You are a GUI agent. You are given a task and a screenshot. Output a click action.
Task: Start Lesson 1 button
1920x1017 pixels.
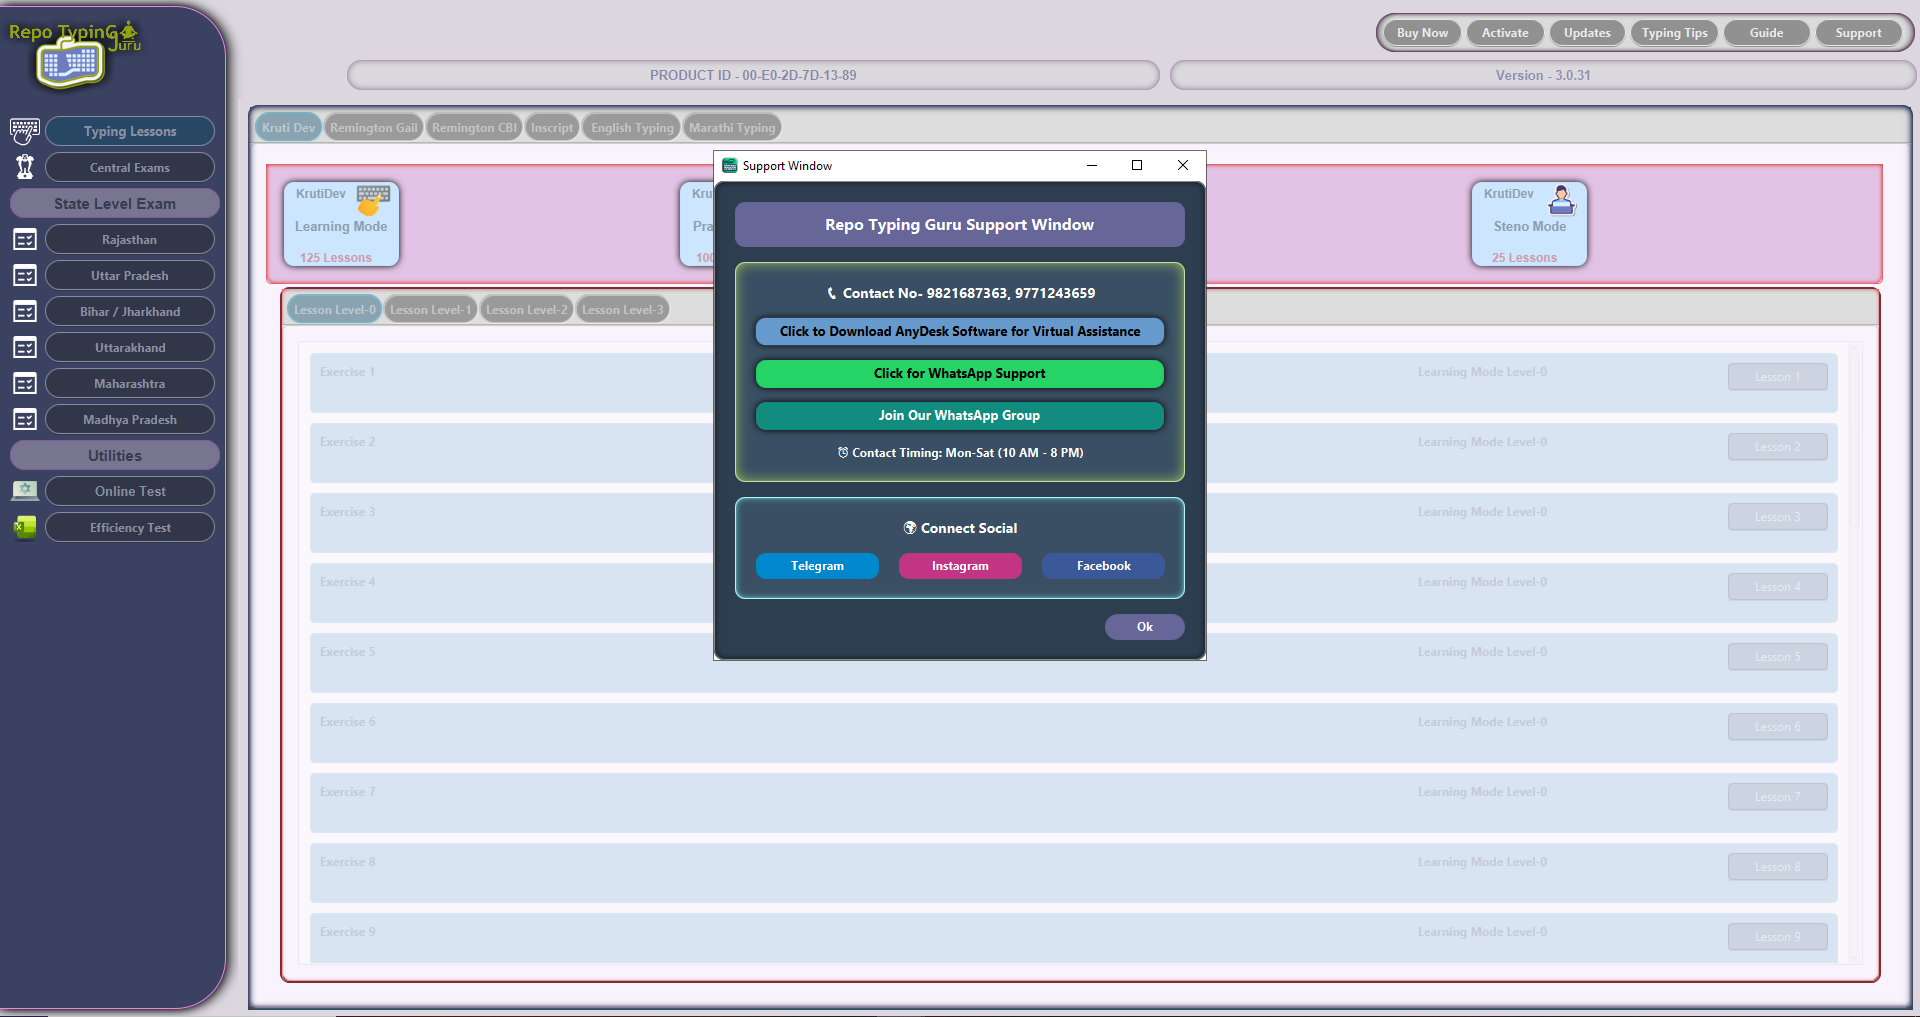[x=1777, y=377]
